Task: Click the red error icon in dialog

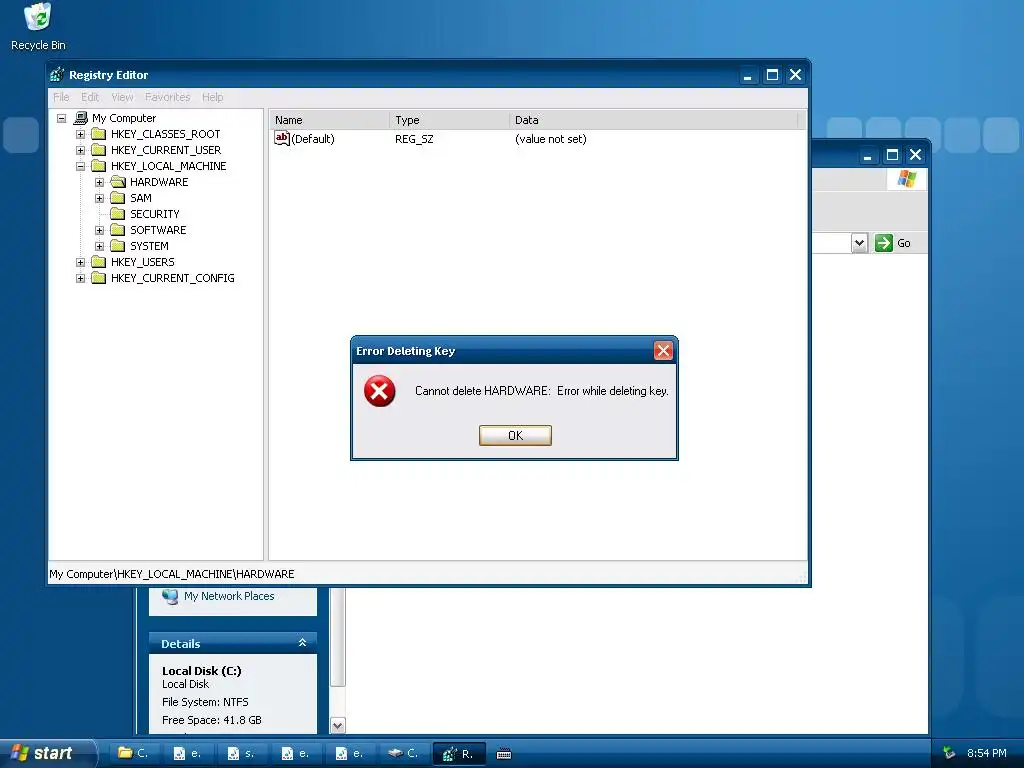Action: tap(379, 391)
